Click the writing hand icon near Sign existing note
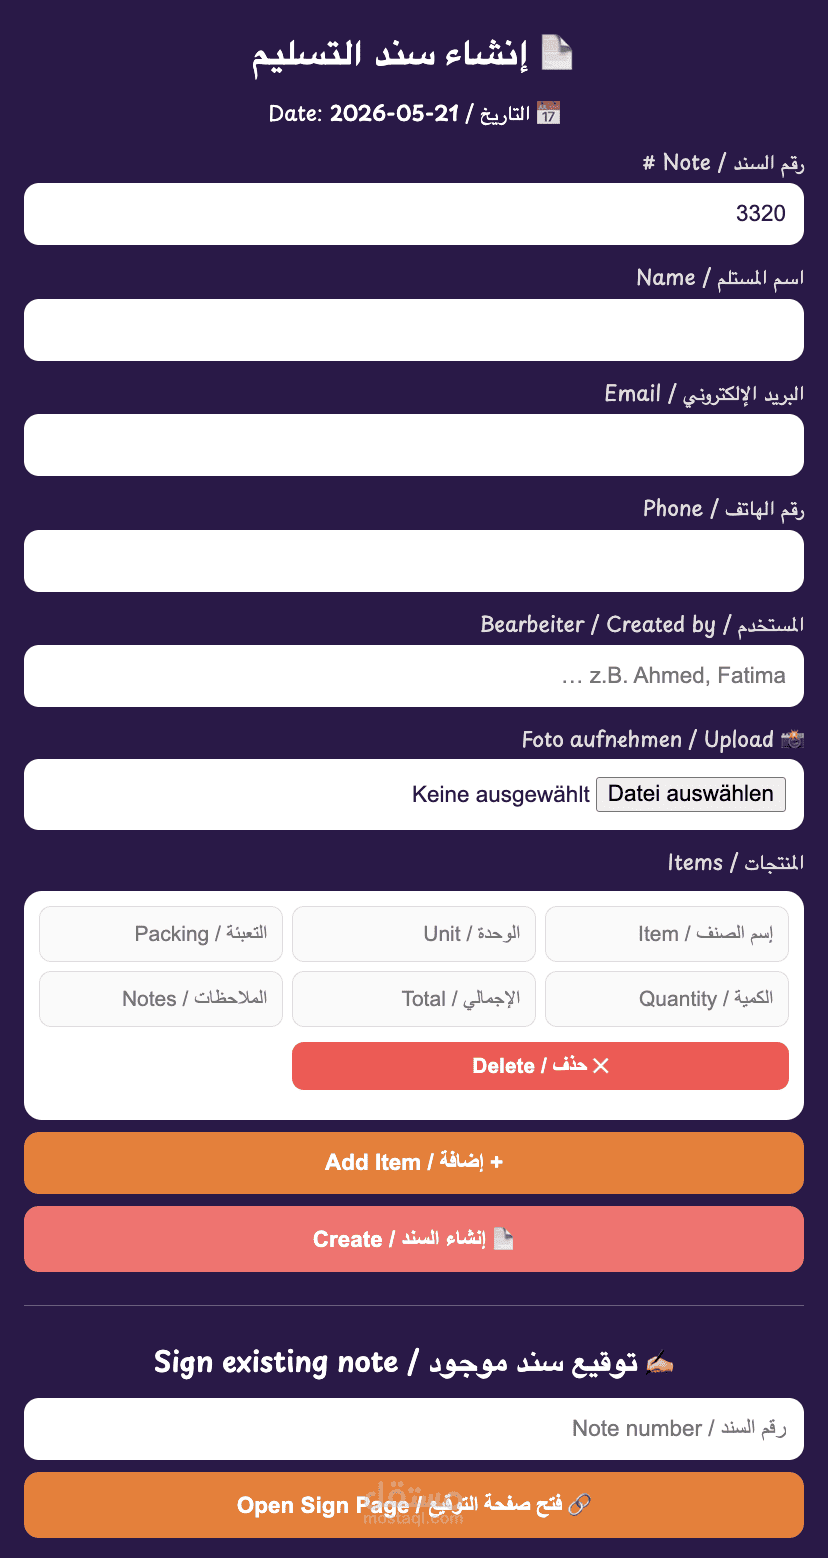 pos(660,1362)
